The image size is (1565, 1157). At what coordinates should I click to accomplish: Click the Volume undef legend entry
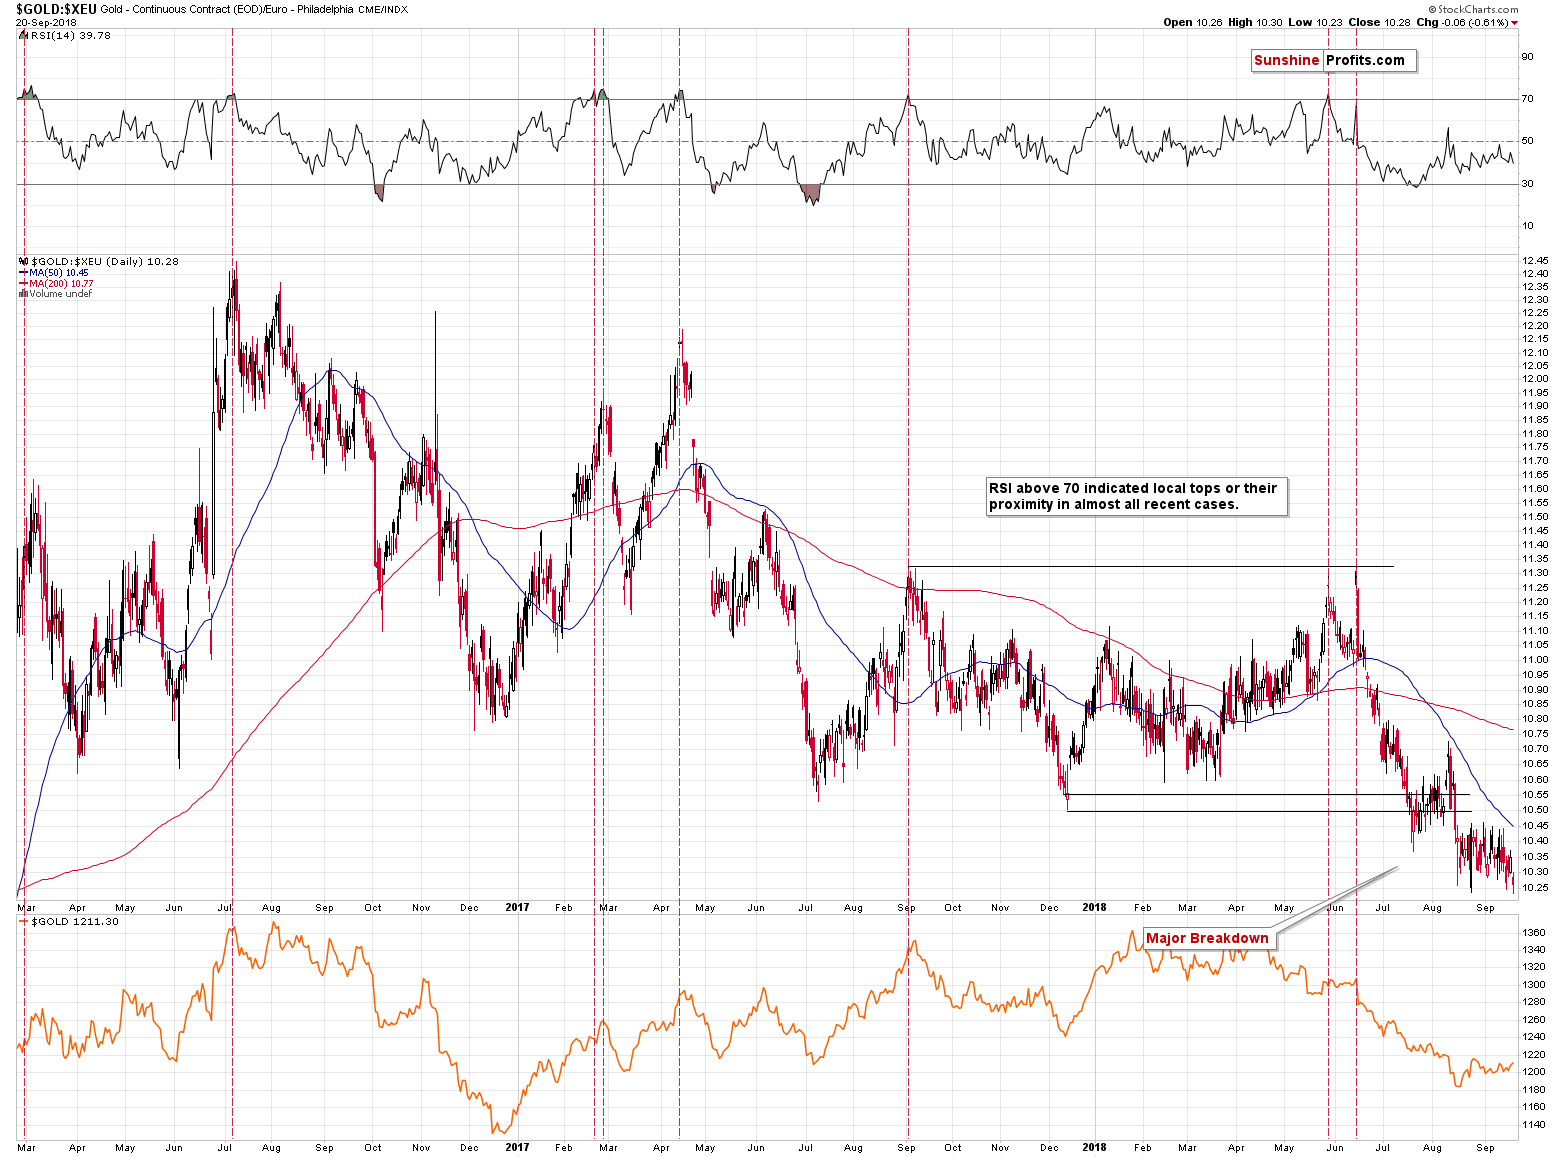(x=61, y=294)
